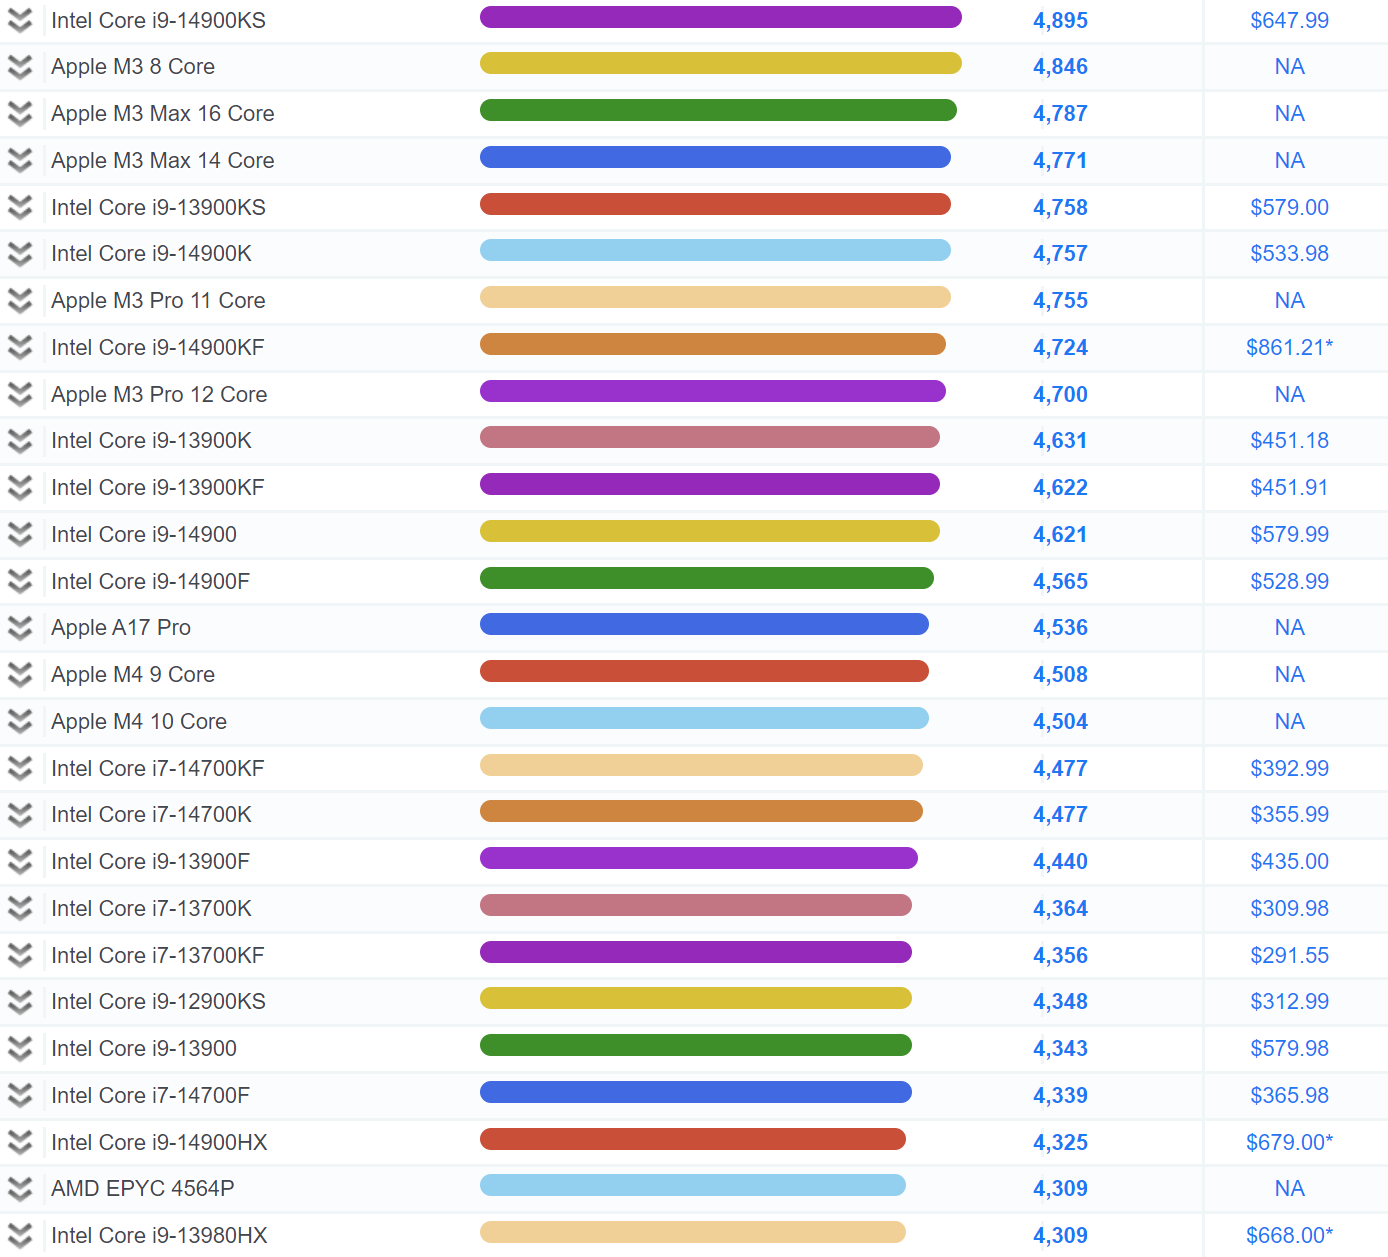This screenshot has height=1257, width=1388.
Task: Click the 4,846 score value
Action: [1060, 67]
